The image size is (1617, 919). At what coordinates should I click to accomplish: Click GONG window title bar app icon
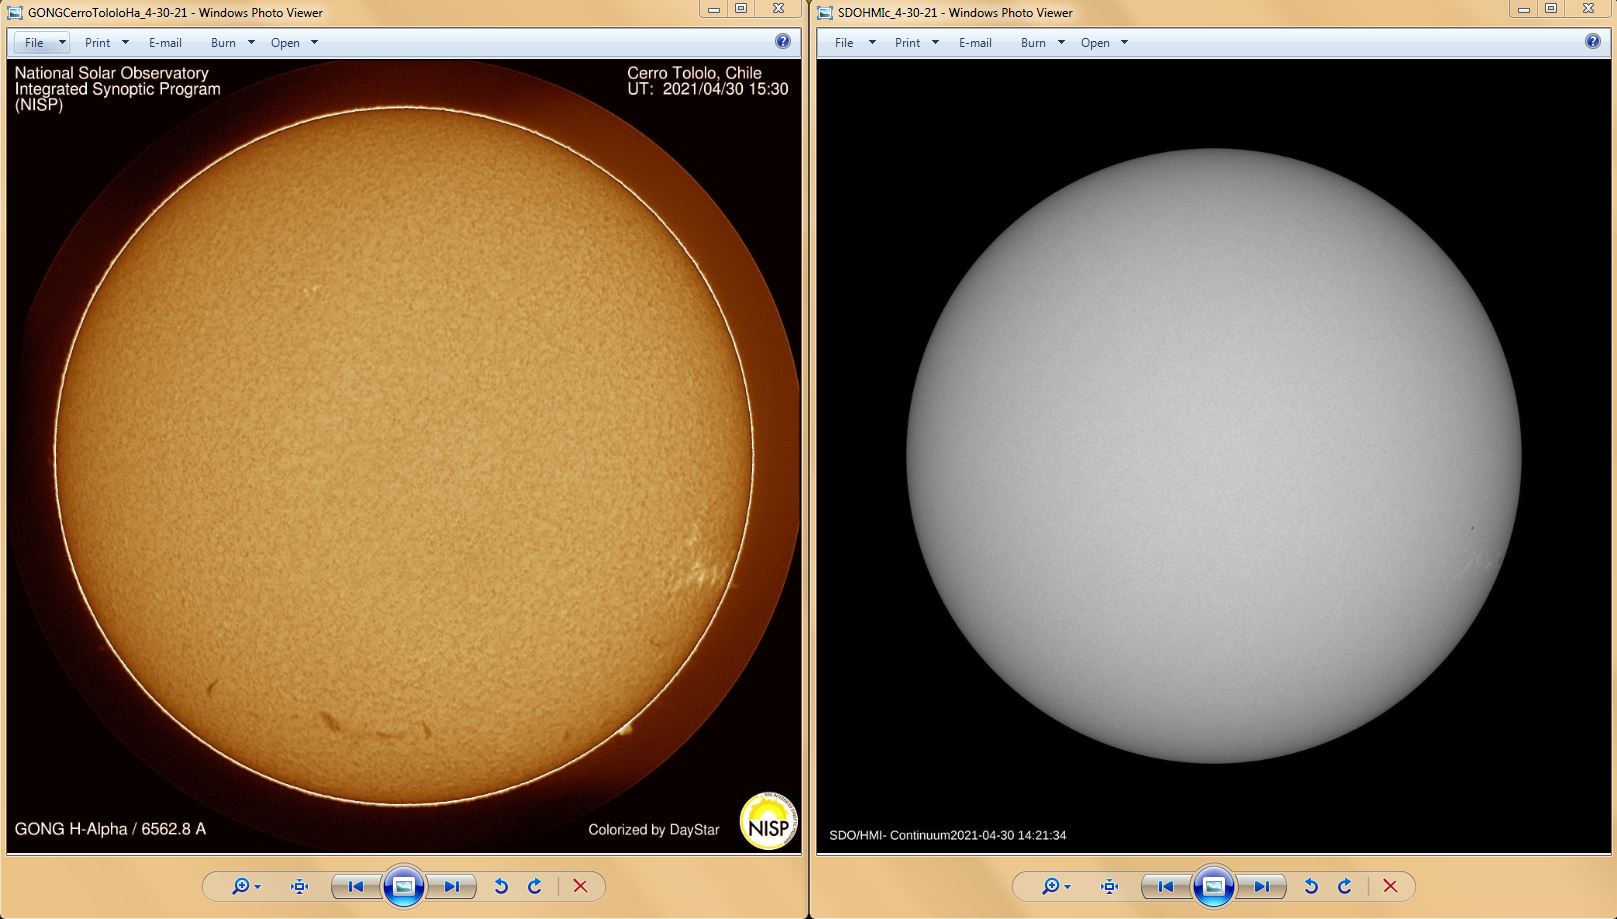(x=15, y=12)
